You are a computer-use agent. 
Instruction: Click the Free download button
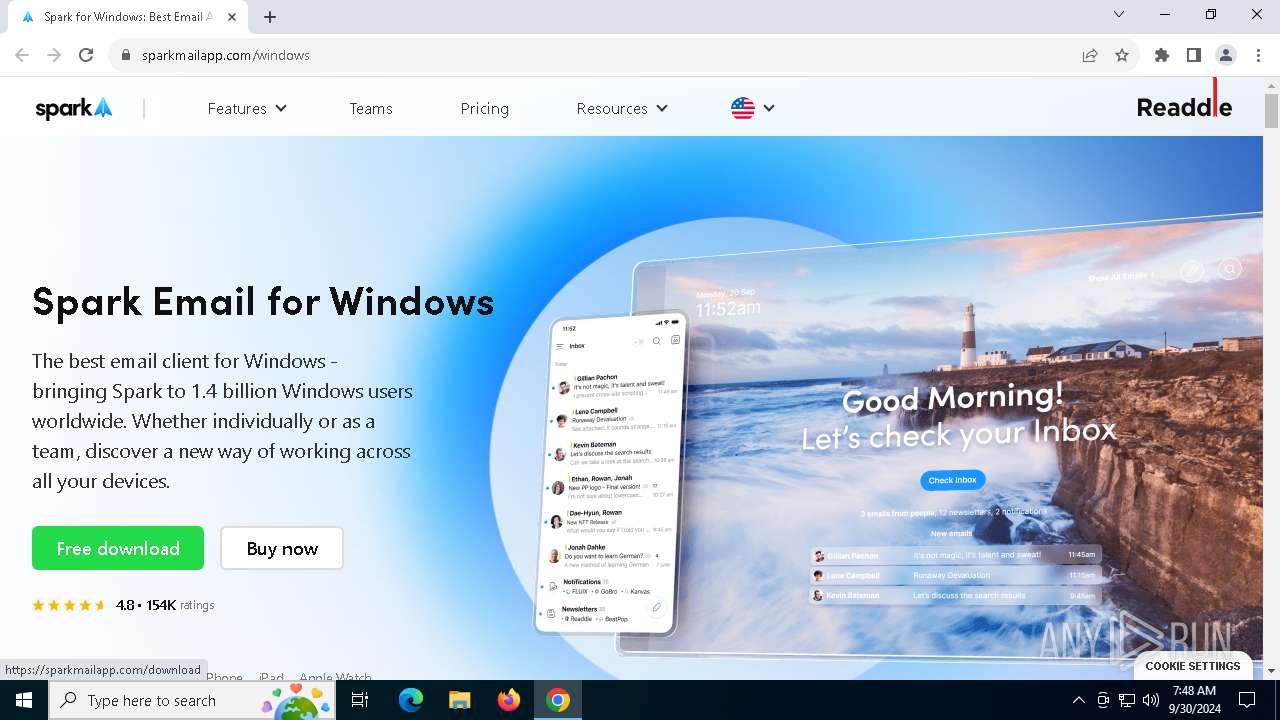tap(118, 548)
